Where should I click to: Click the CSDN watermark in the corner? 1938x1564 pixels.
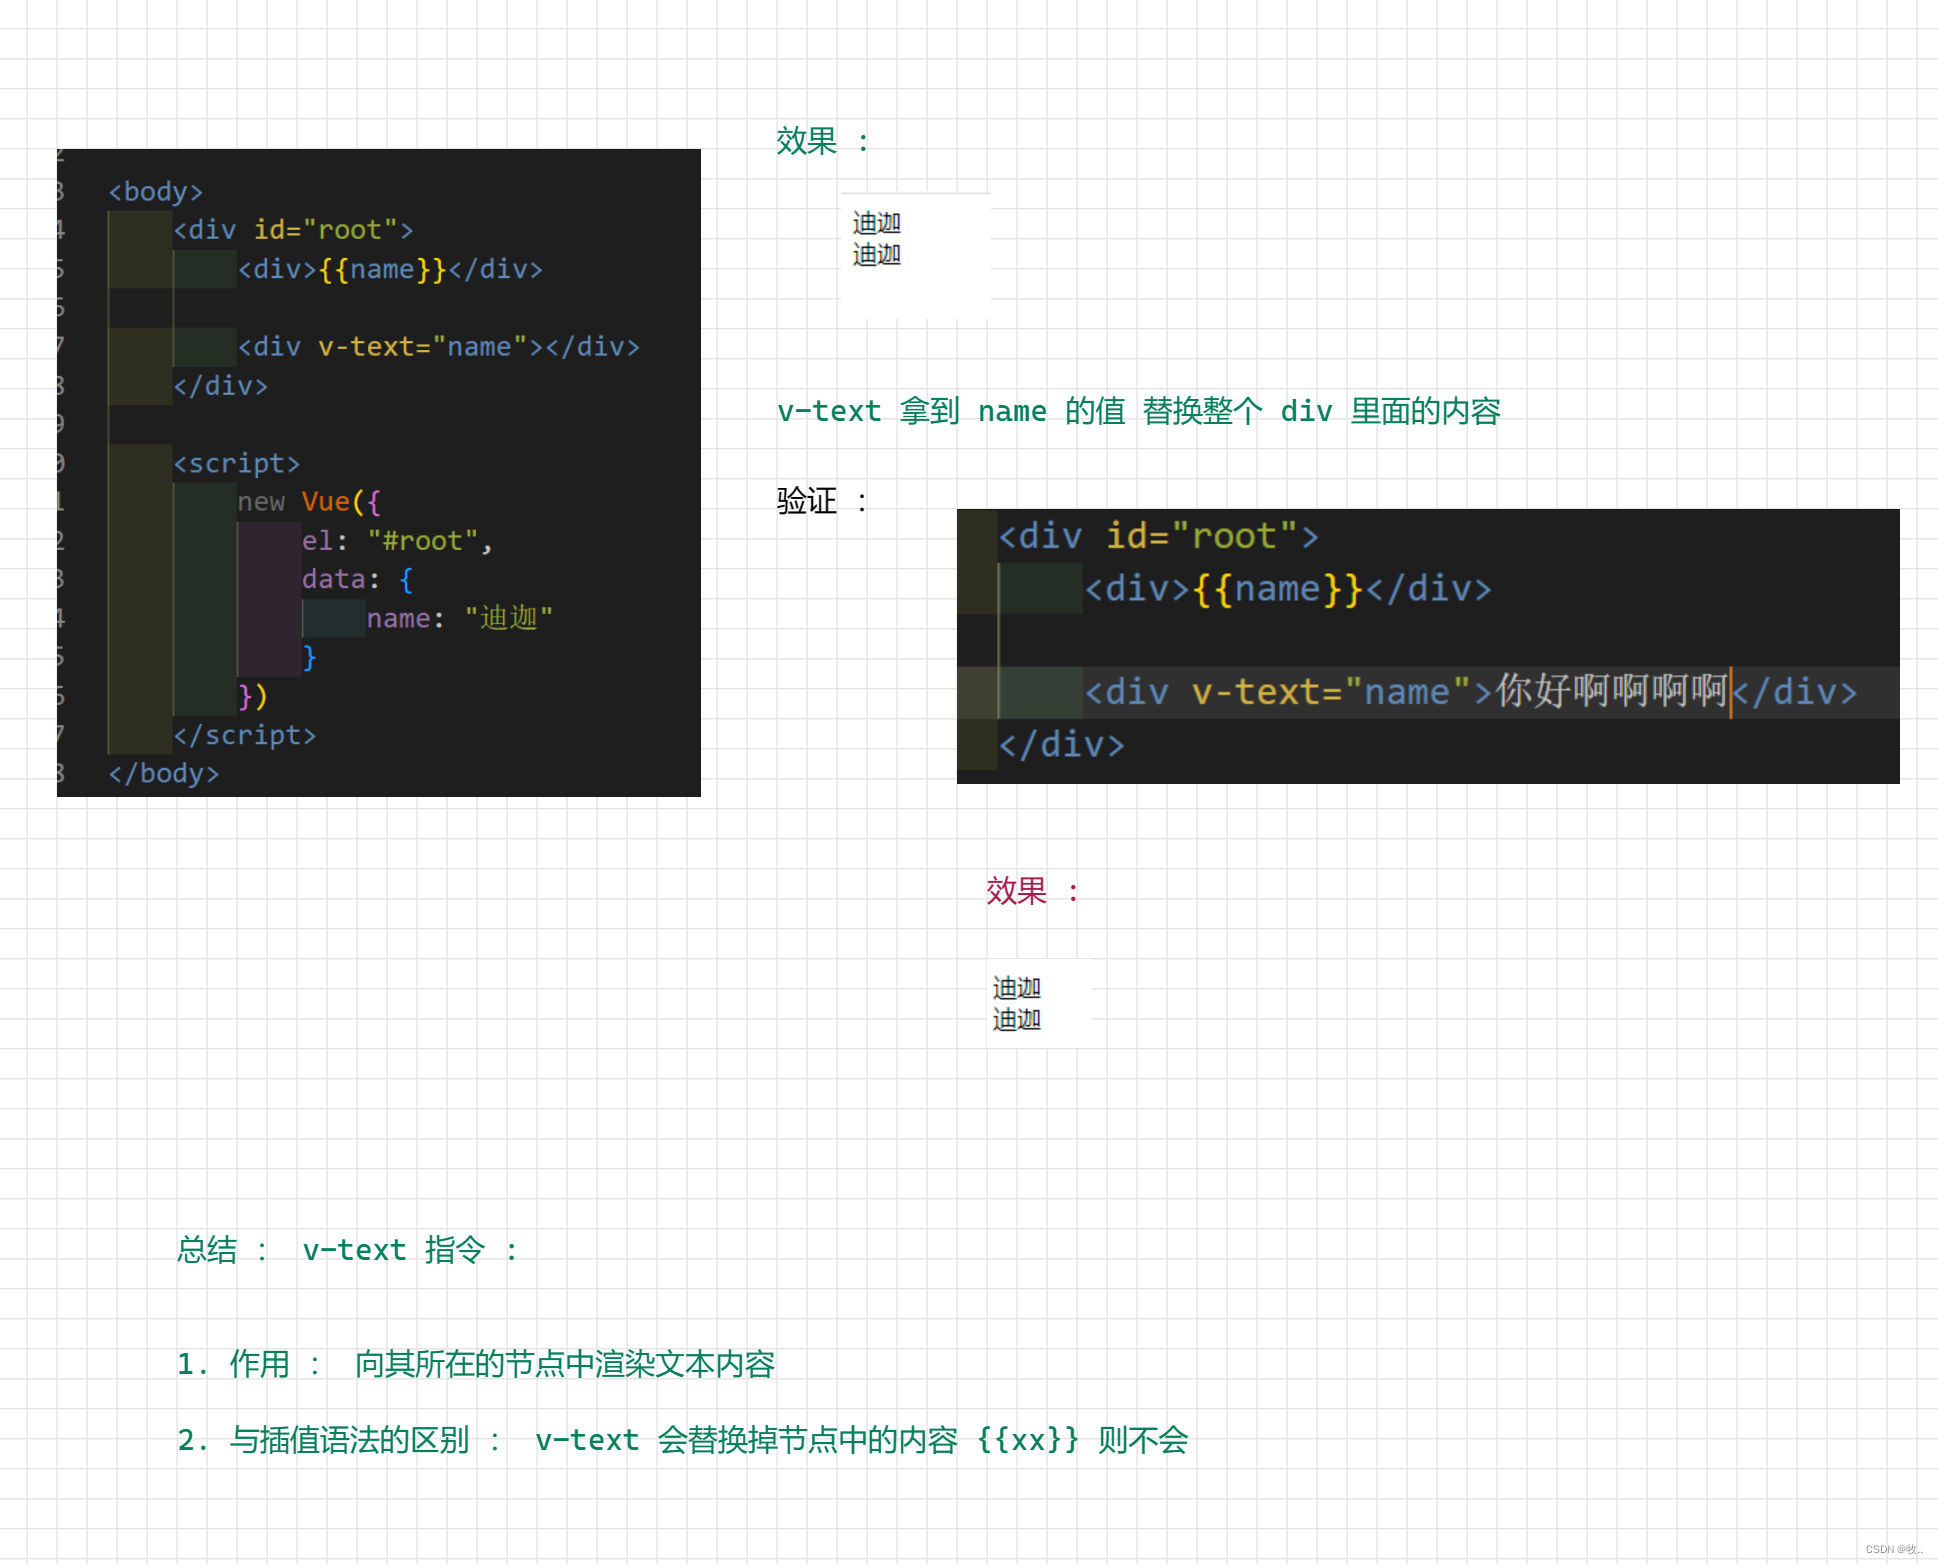click(1893, 1549)
